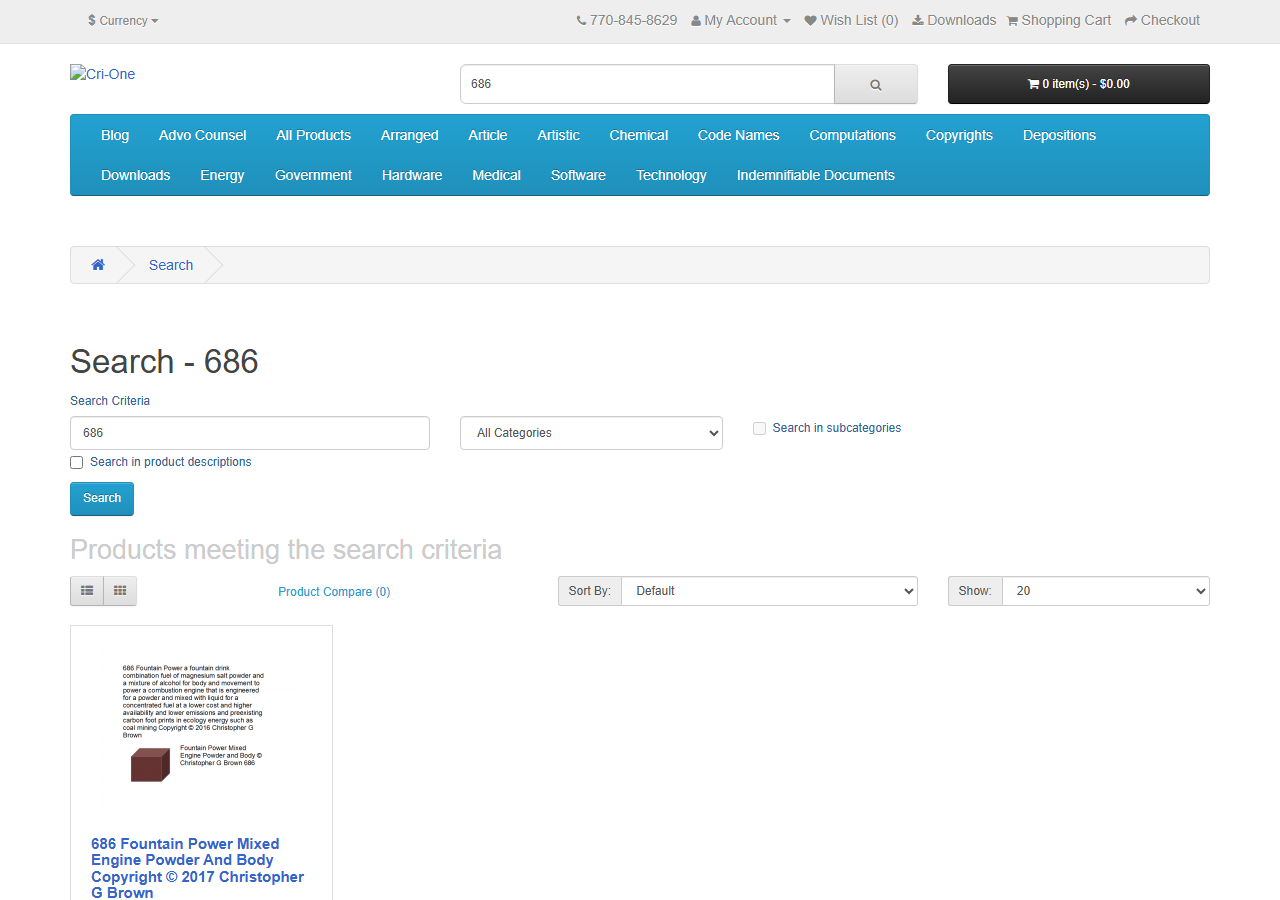1280x900 pixels.
Task: Open the Sort By dropdown
Action: point(769,591)
